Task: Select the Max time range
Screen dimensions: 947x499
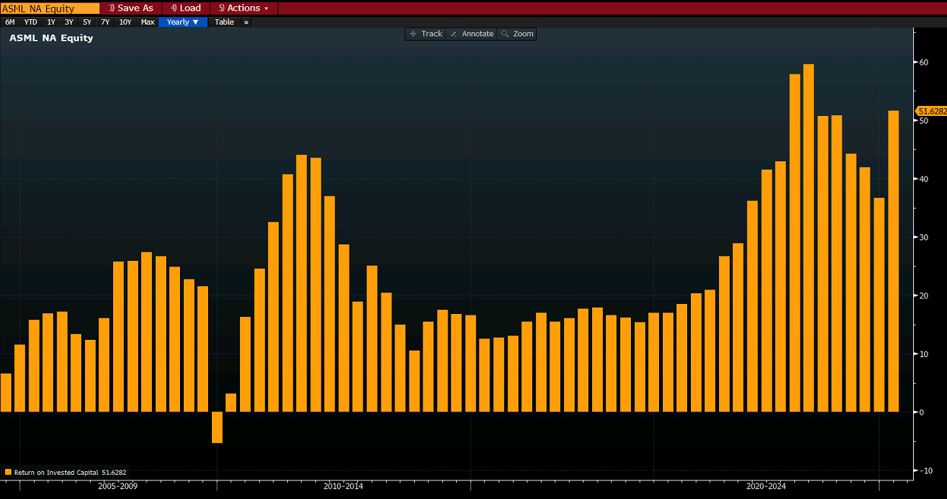Action: click(x=147, y=22)
